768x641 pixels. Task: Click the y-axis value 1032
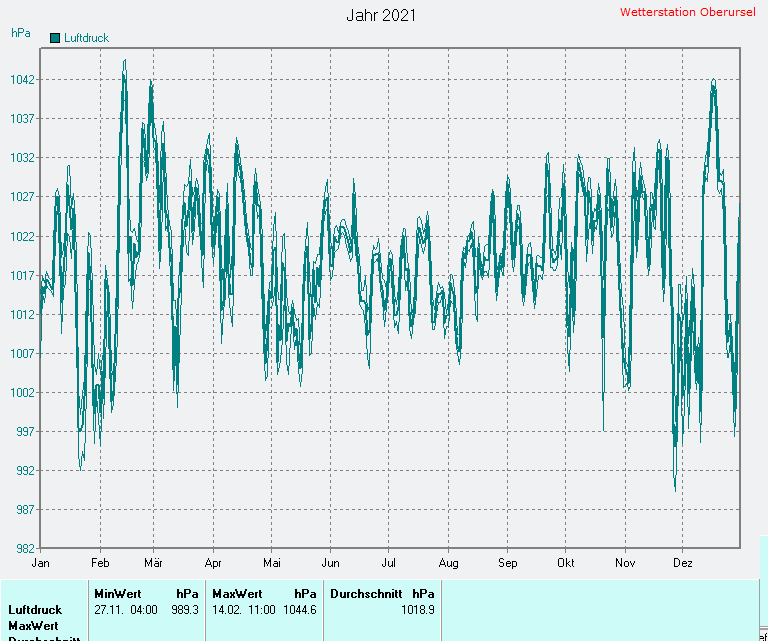pos(23,158)
